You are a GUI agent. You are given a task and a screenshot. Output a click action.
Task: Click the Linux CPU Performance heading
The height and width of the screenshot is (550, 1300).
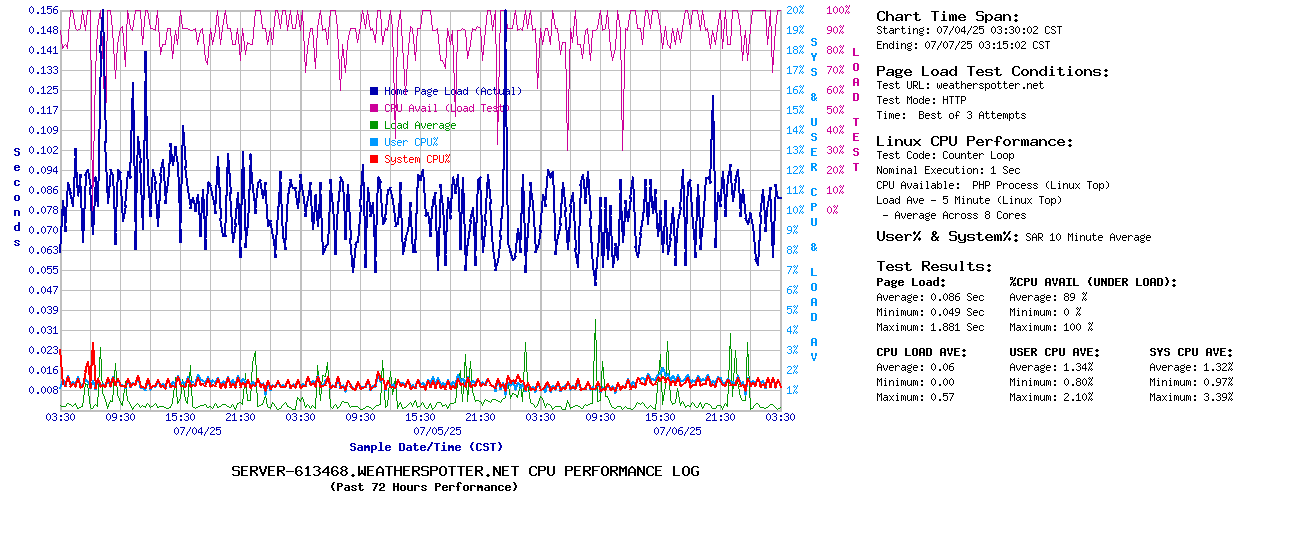[974, 141]
